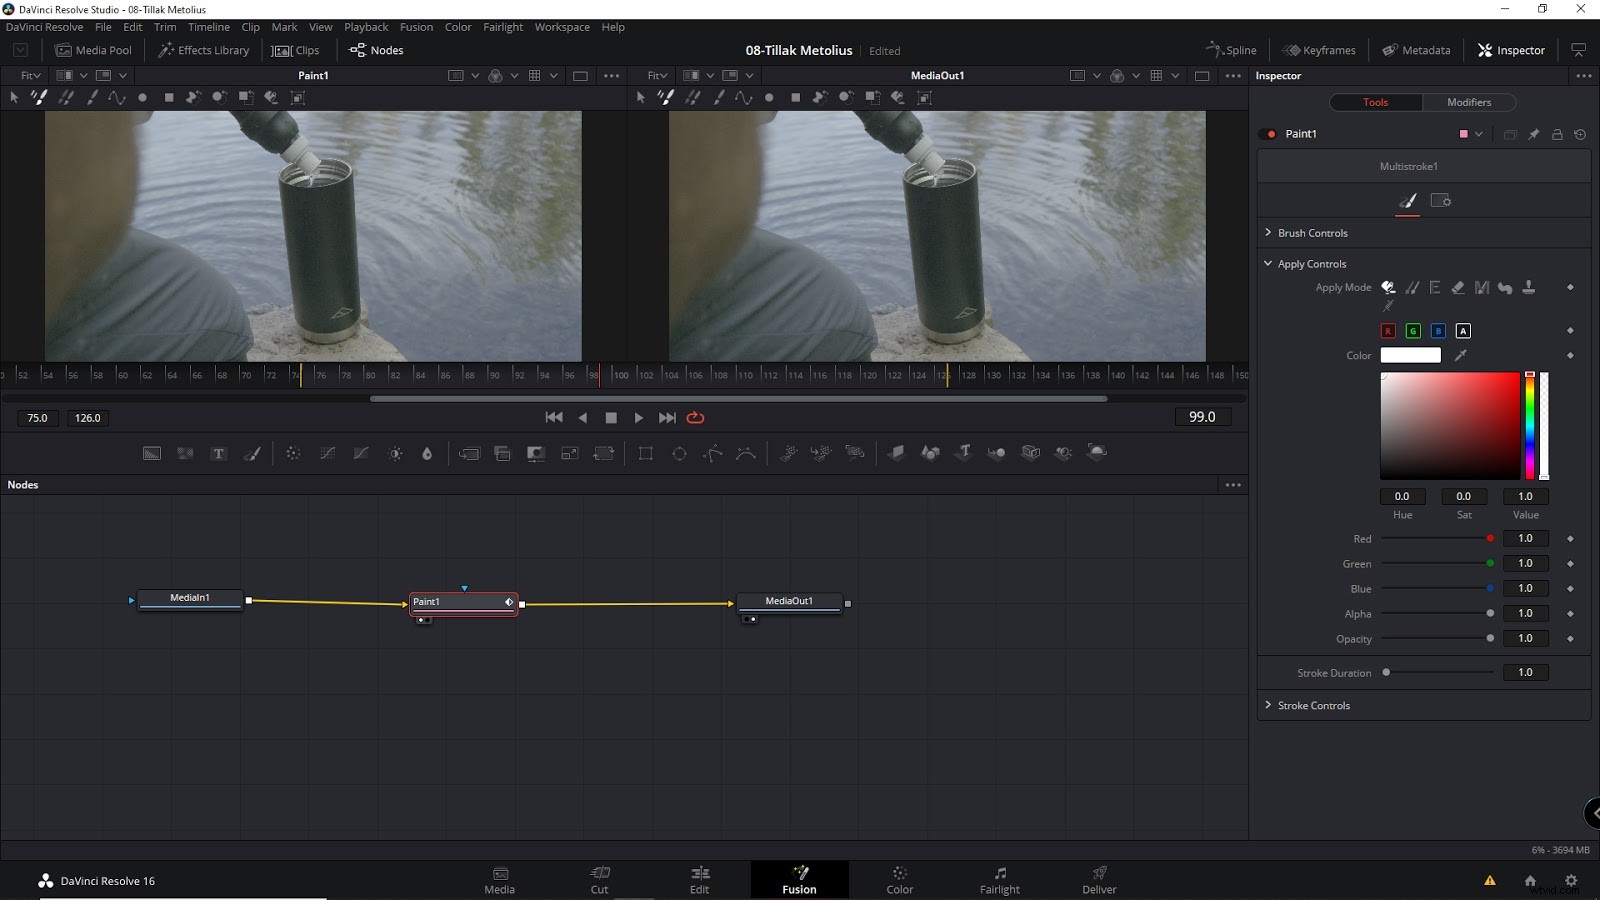Set Apply Mode to Clone
This screenshot has width=1600, height=900.
[1529, 287]
